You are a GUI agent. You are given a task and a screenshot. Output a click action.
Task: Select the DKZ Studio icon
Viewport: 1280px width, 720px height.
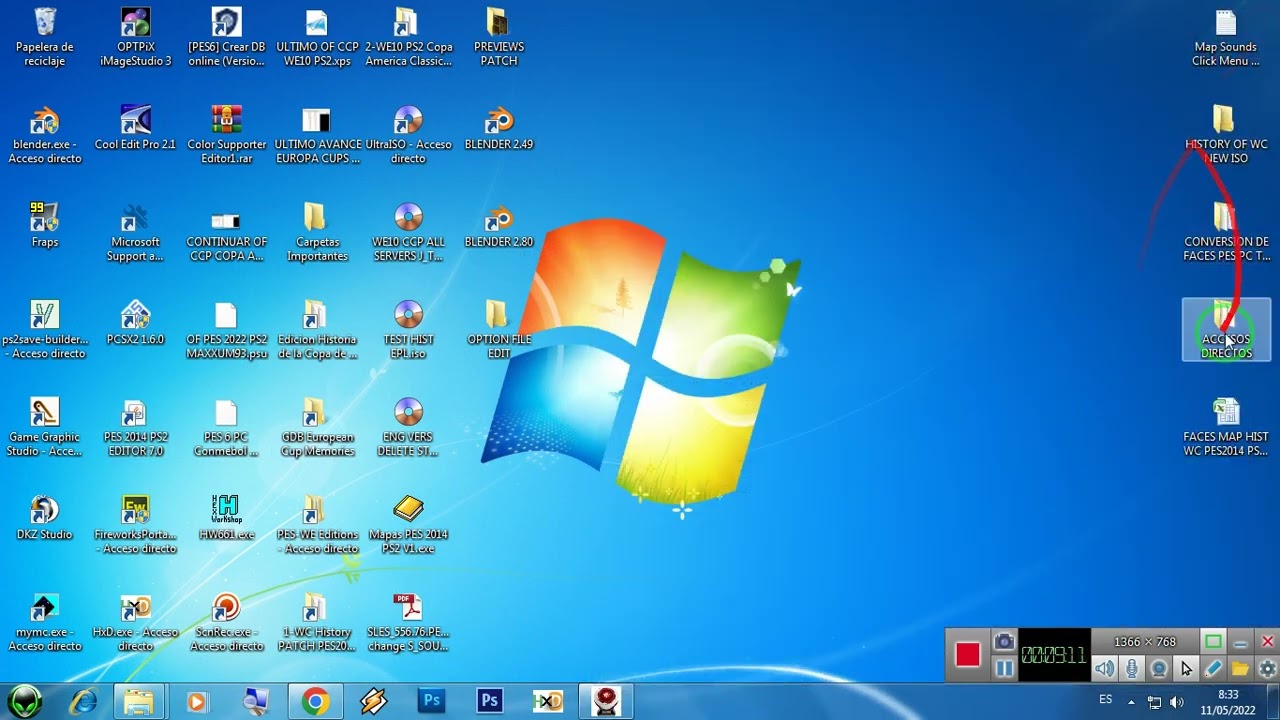[x=45, y=518]
